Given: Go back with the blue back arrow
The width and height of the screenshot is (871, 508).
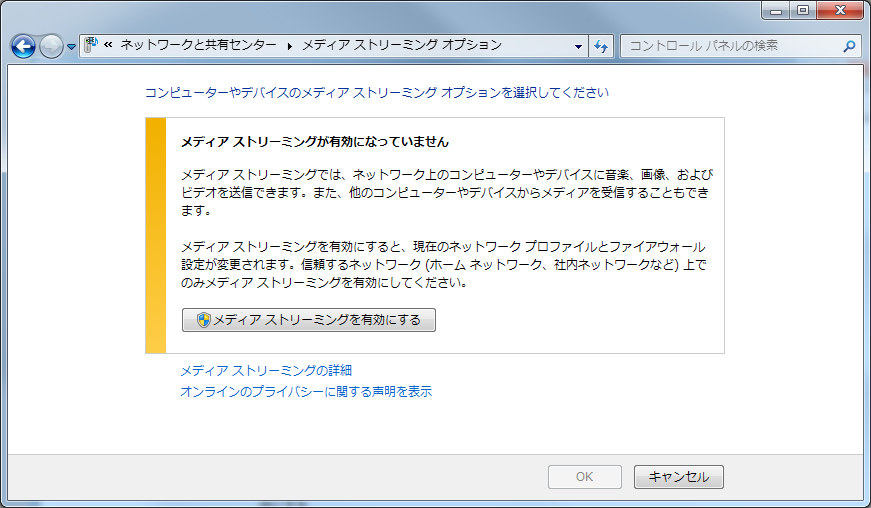Looking at the screenshot, I should coord(23,47).
